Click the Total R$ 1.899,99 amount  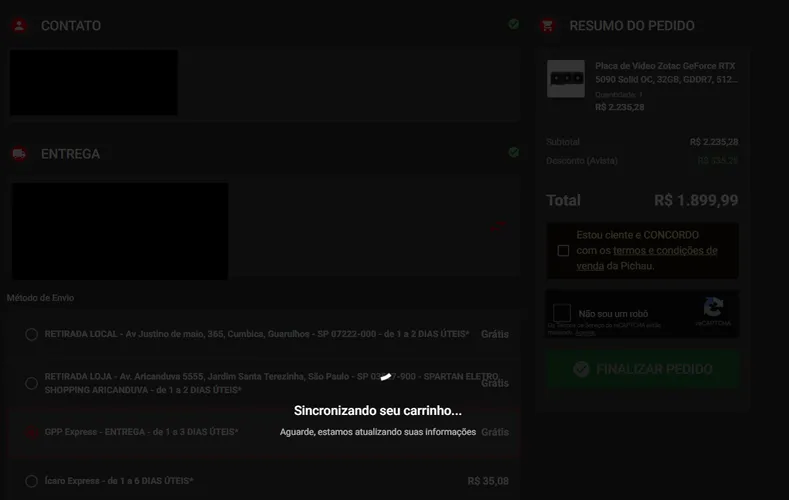(696, 200)
